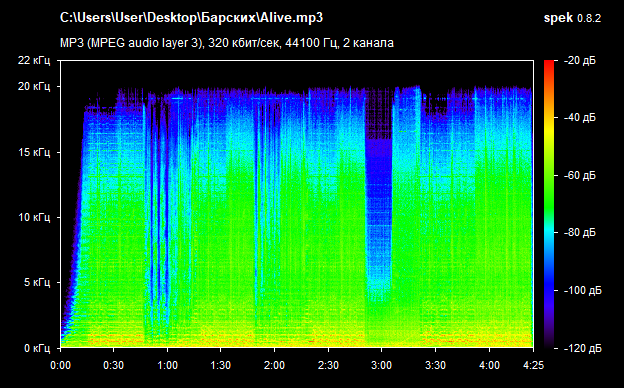This screenshot has width=624, height=388.
Task: Click the 3:00 time axis label
Action: tap(382, 365)
